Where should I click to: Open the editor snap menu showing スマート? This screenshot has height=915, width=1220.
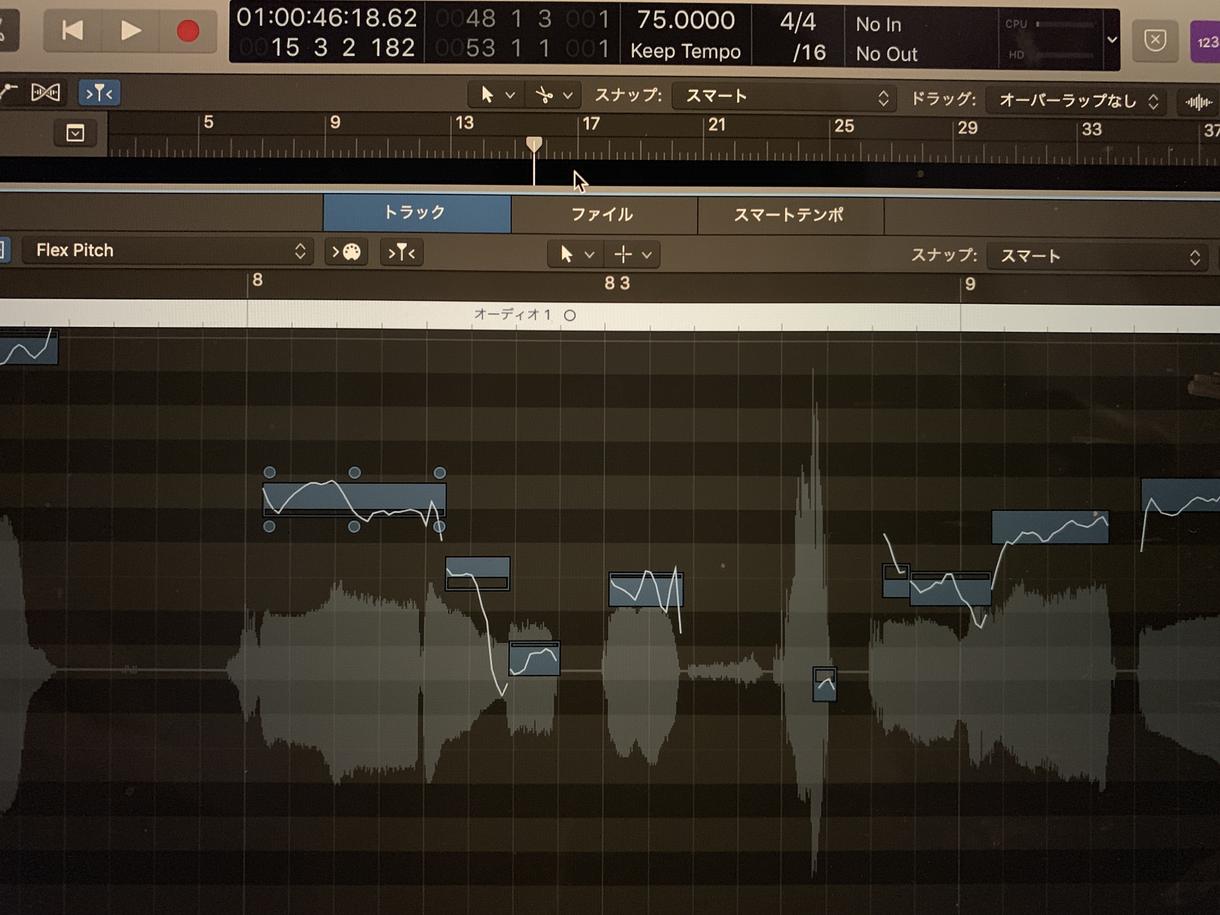[x=1097, y=257]
